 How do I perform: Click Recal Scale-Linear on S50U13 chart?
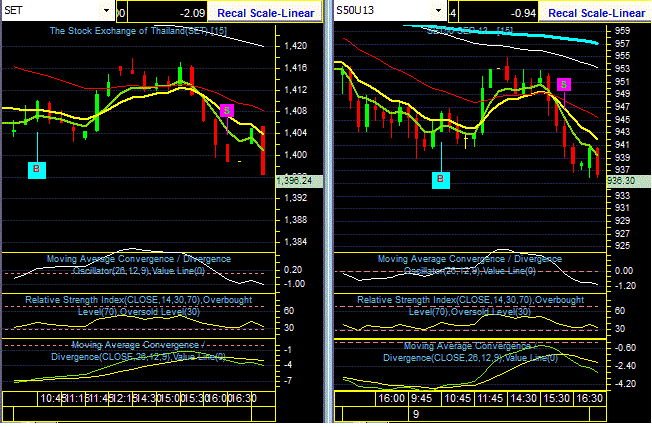[597, 13]
